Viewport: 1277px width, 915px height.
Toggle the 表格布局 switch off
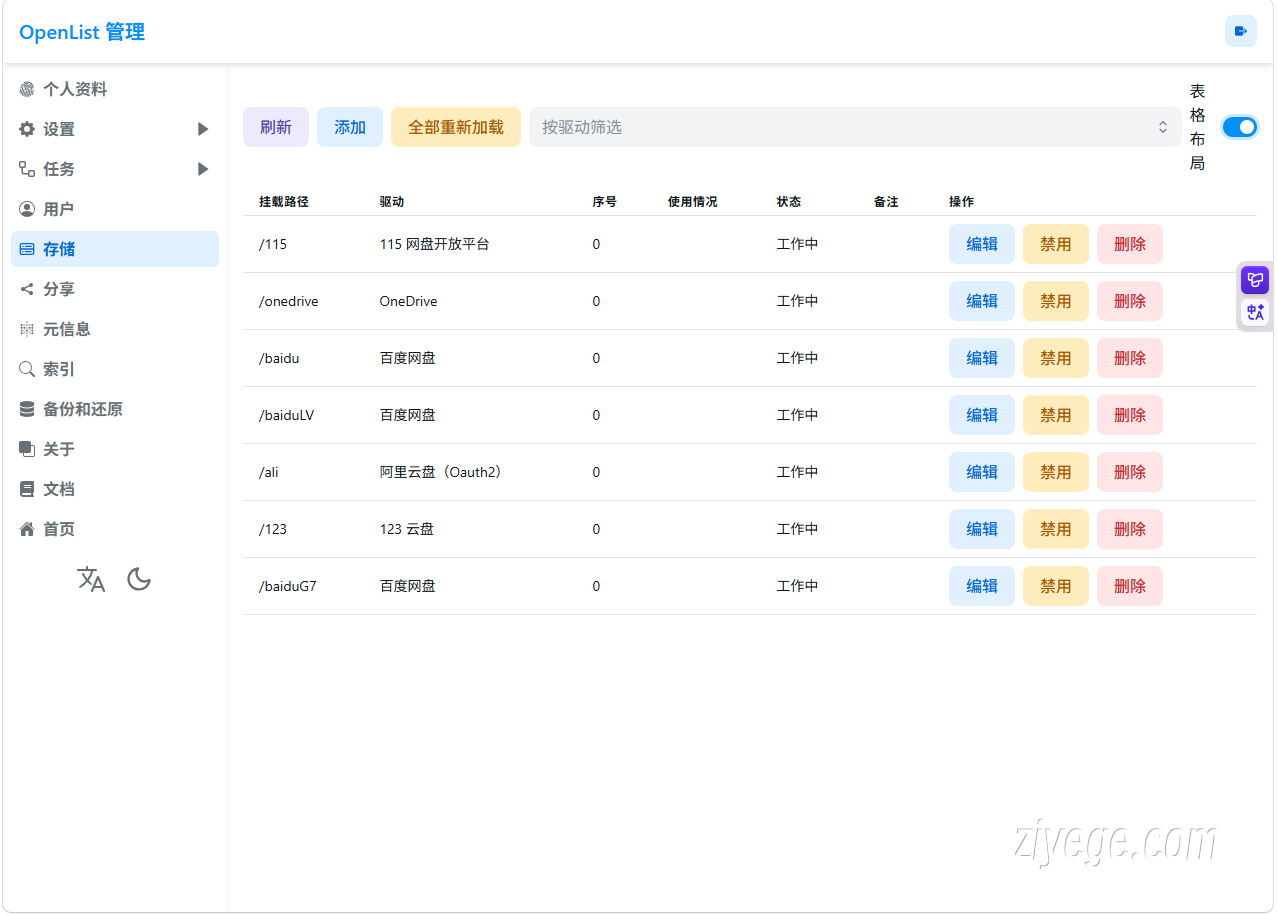click(1239, 127)
